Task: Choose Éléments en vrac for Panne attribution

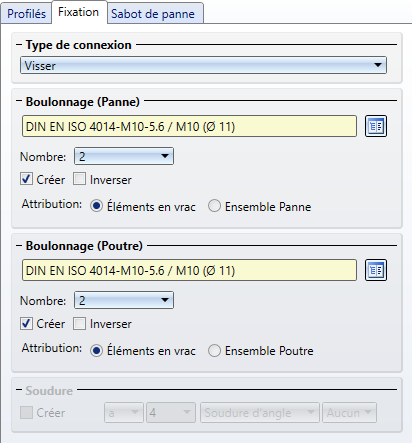Action: click(x=96, y=206)
